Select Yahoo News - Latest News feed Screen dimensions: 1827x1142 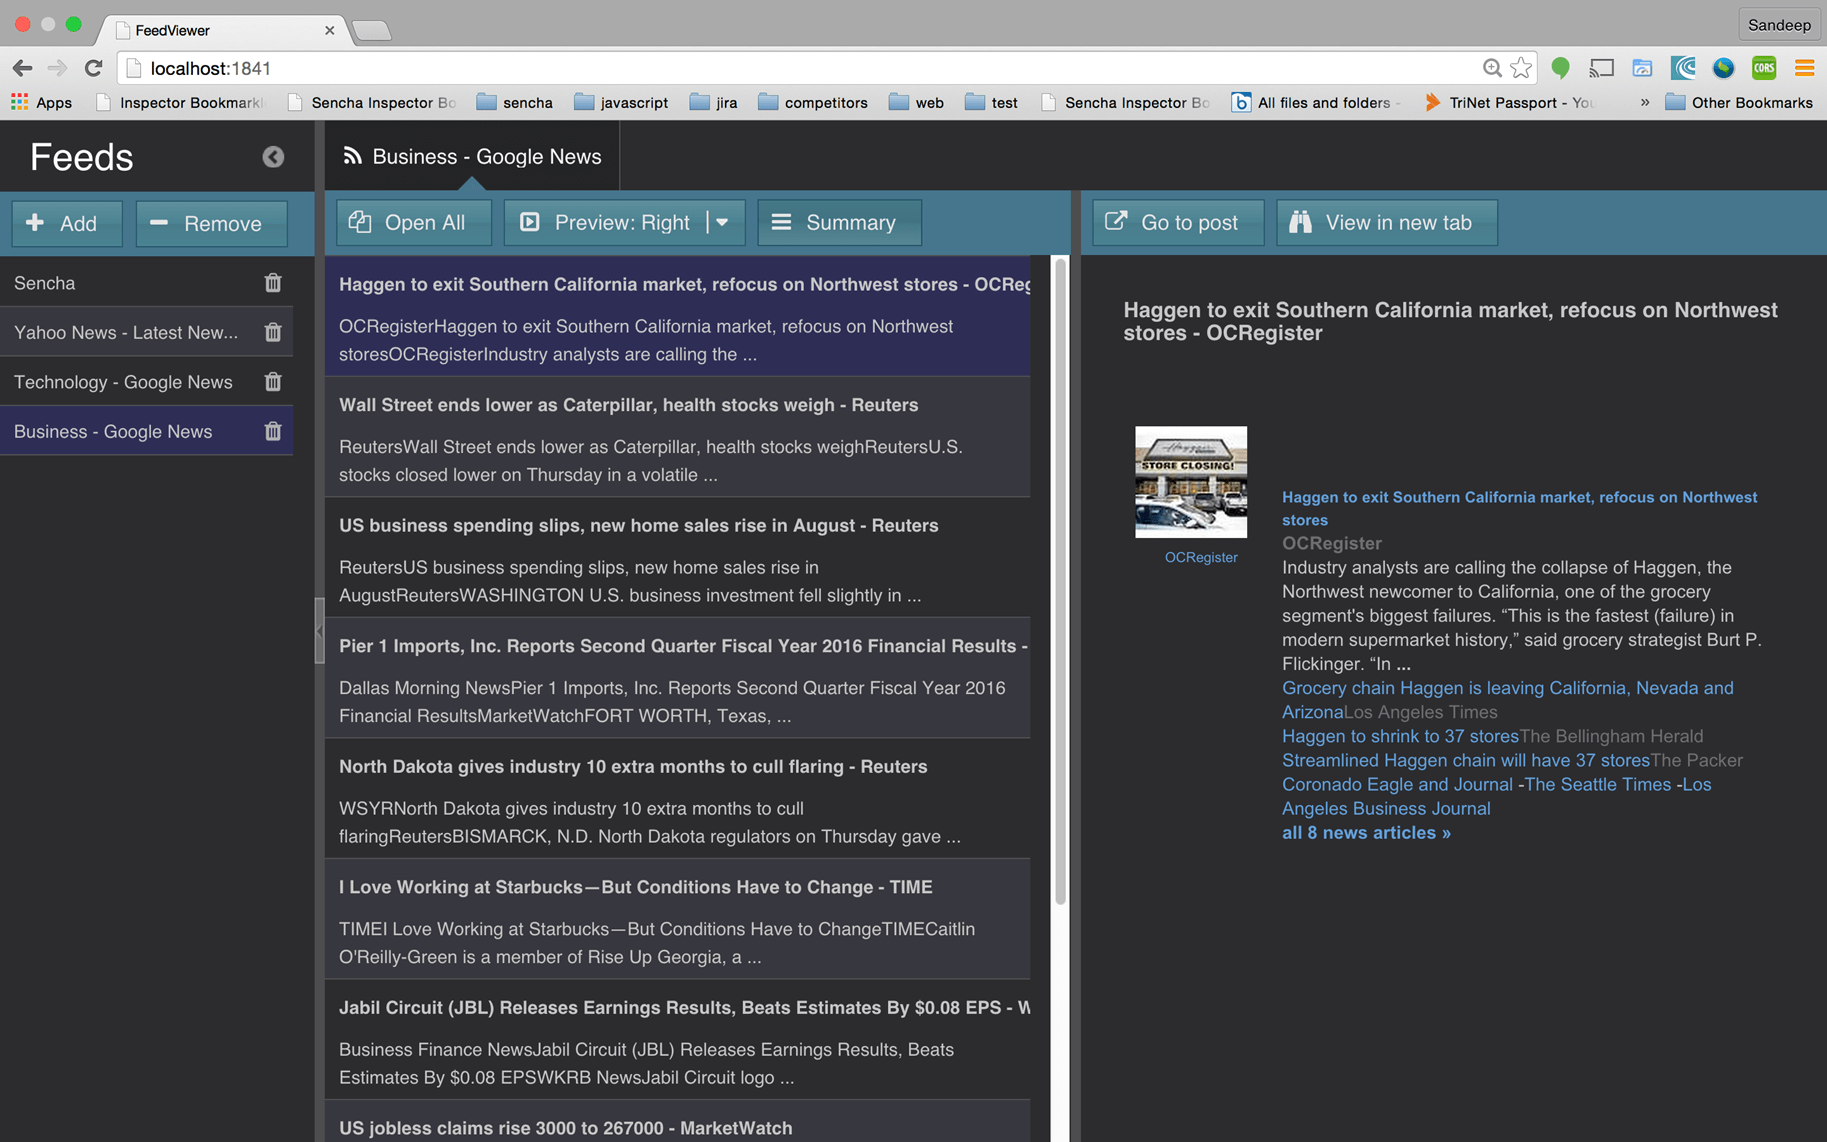[146, 332]
